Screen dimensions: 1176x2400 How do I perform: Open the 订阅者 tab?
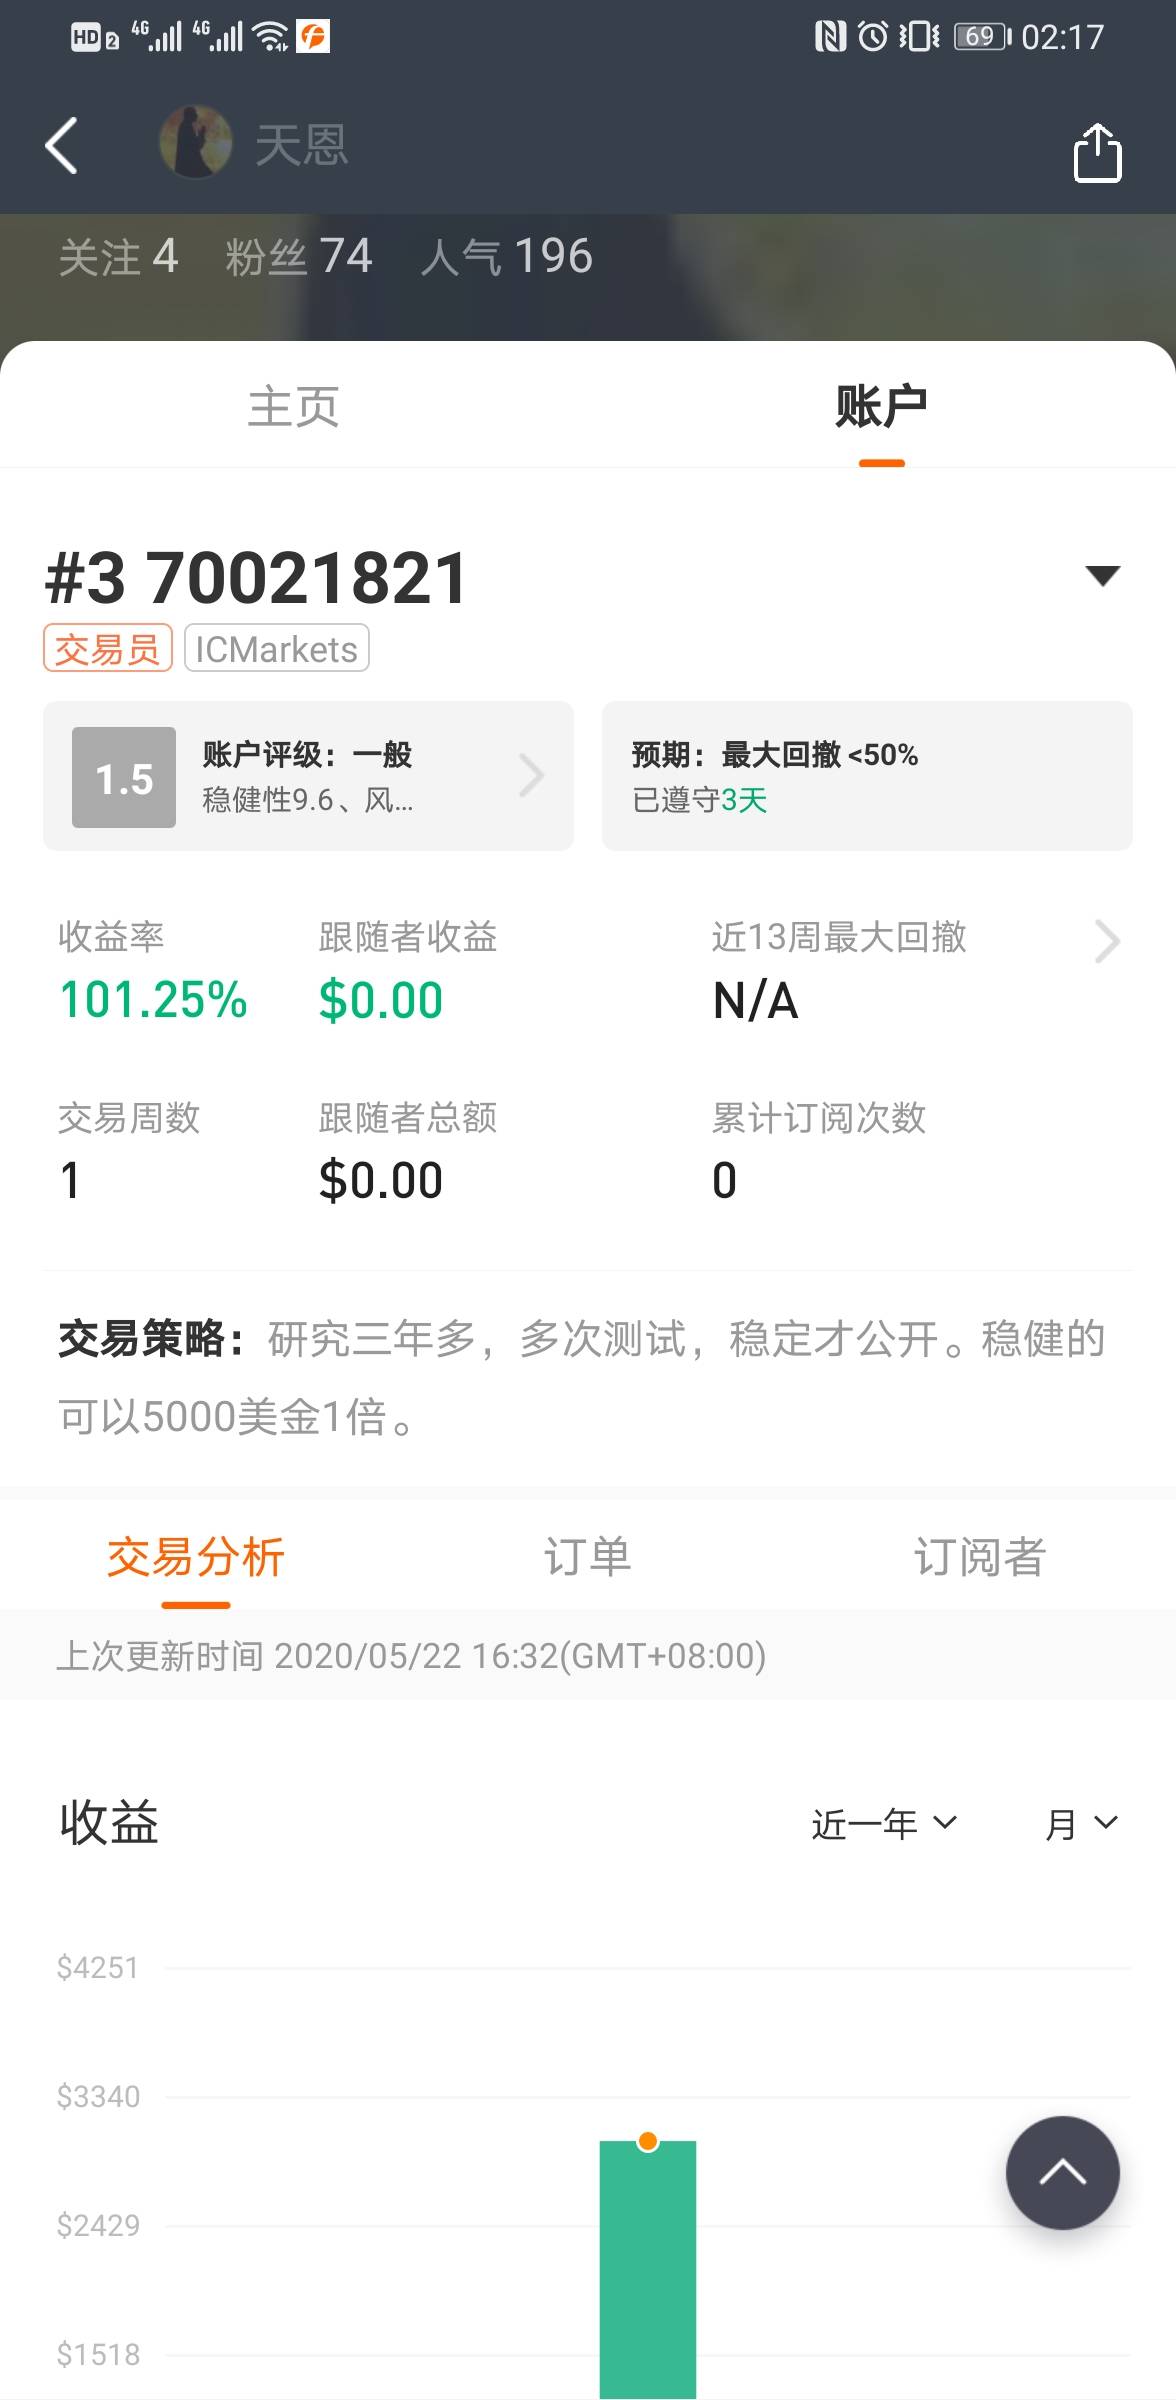click(x=979, y=1557)
